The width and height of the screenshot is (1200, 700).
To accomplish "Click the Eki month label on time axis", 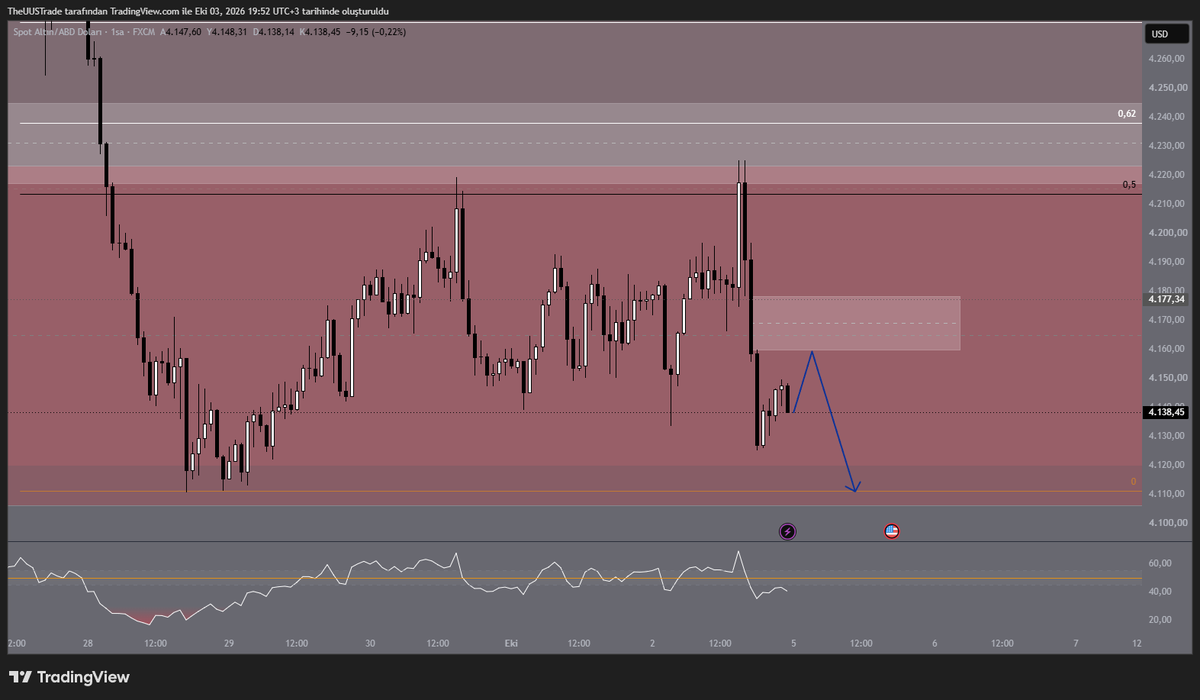I will [511, 644].
